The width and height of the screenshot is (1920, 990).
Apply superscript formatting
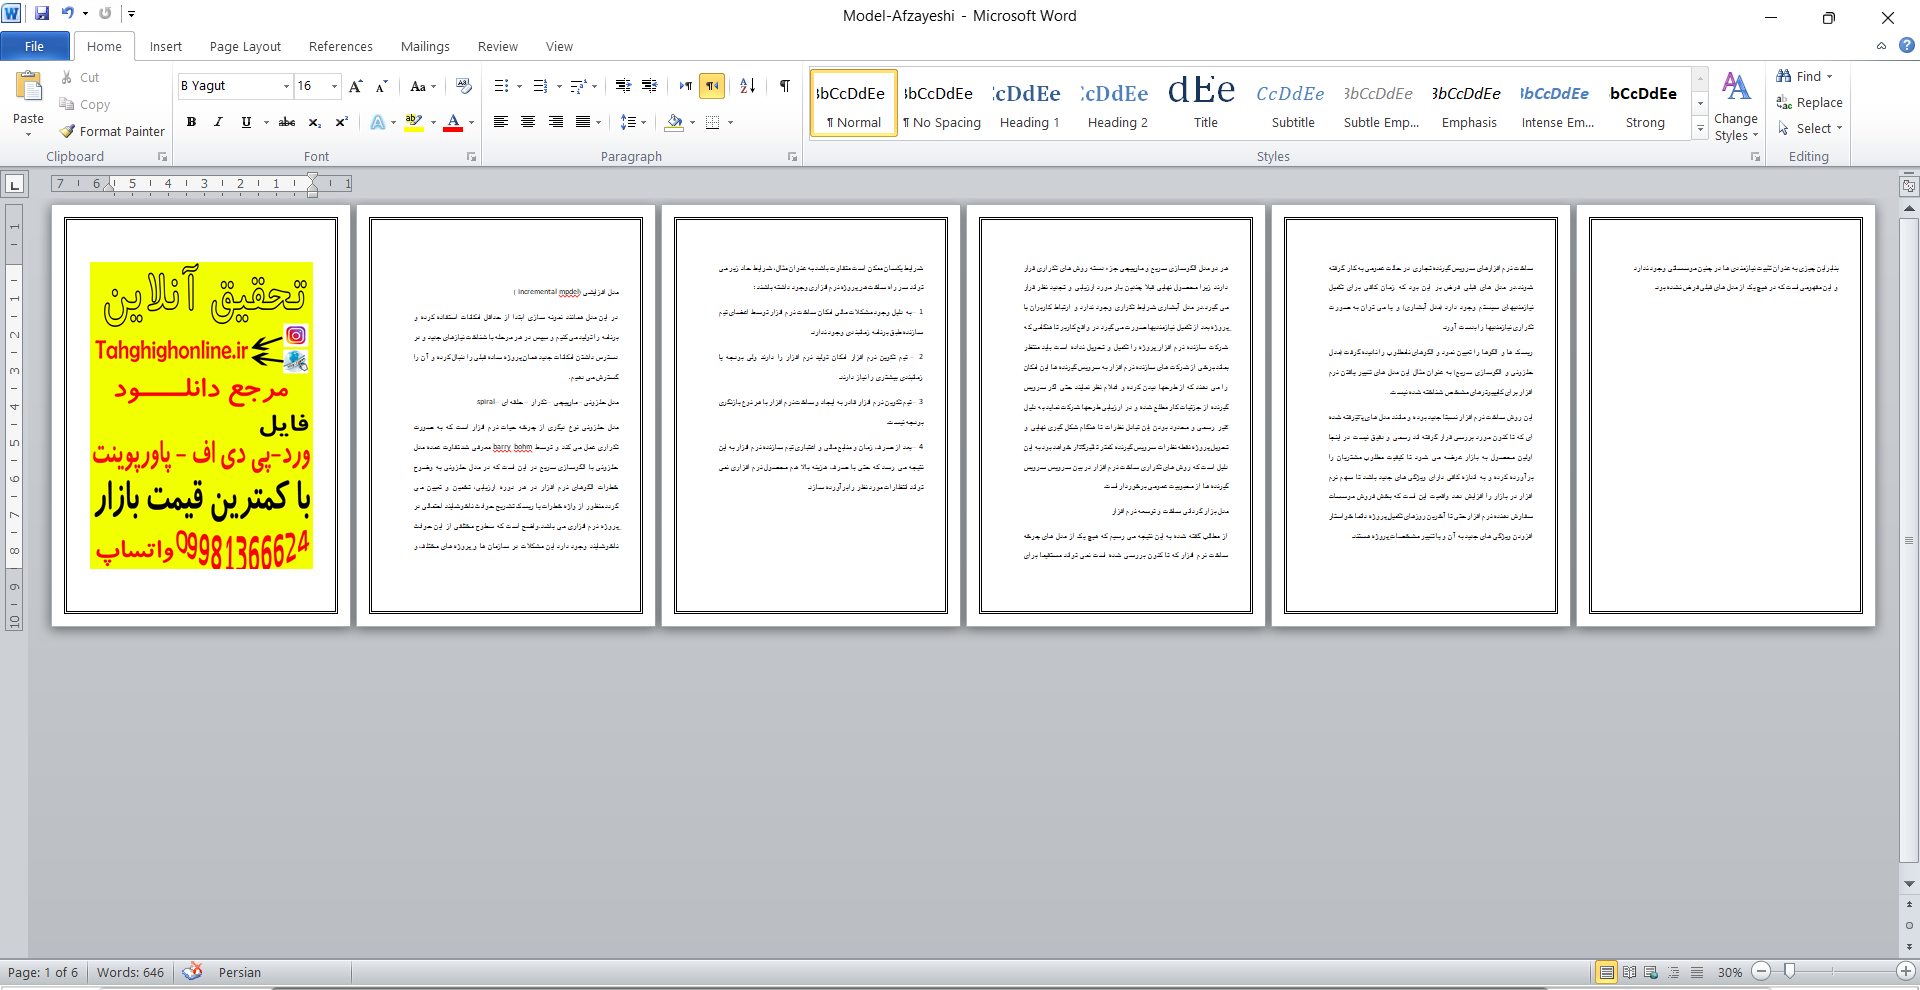coord(341,122)
